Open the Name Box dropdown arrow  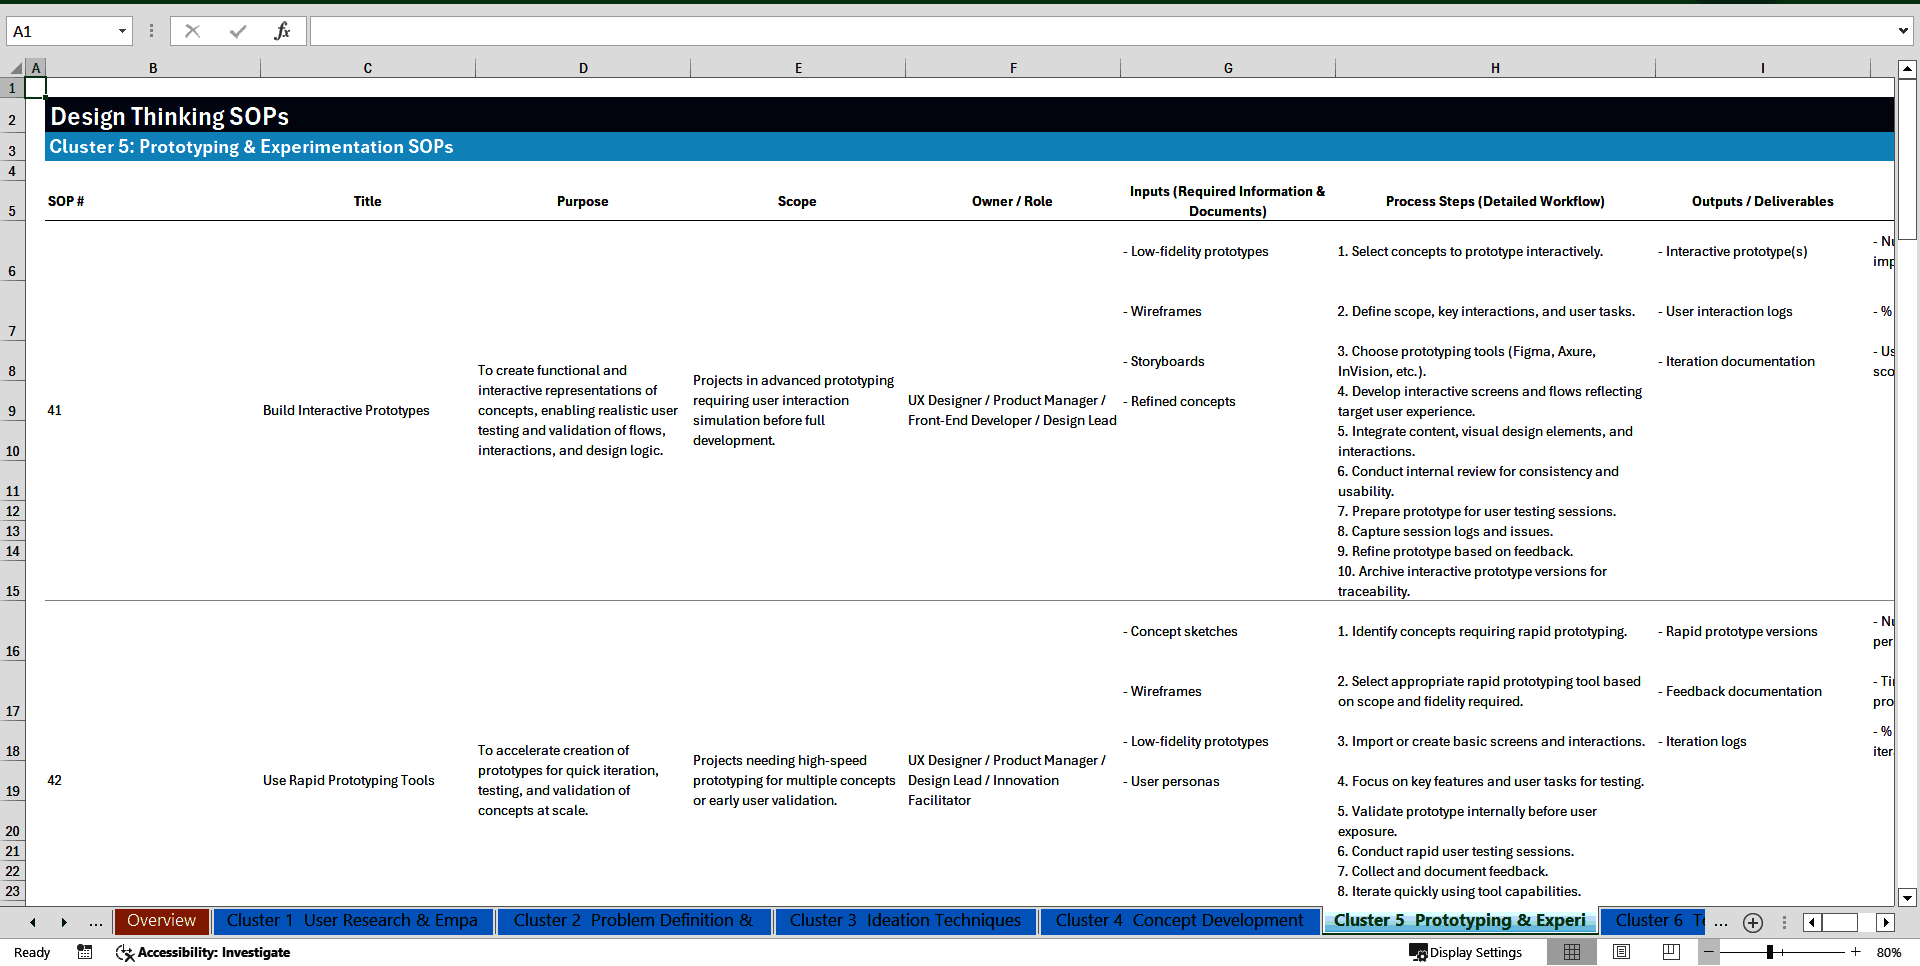(x=122, y=31)
